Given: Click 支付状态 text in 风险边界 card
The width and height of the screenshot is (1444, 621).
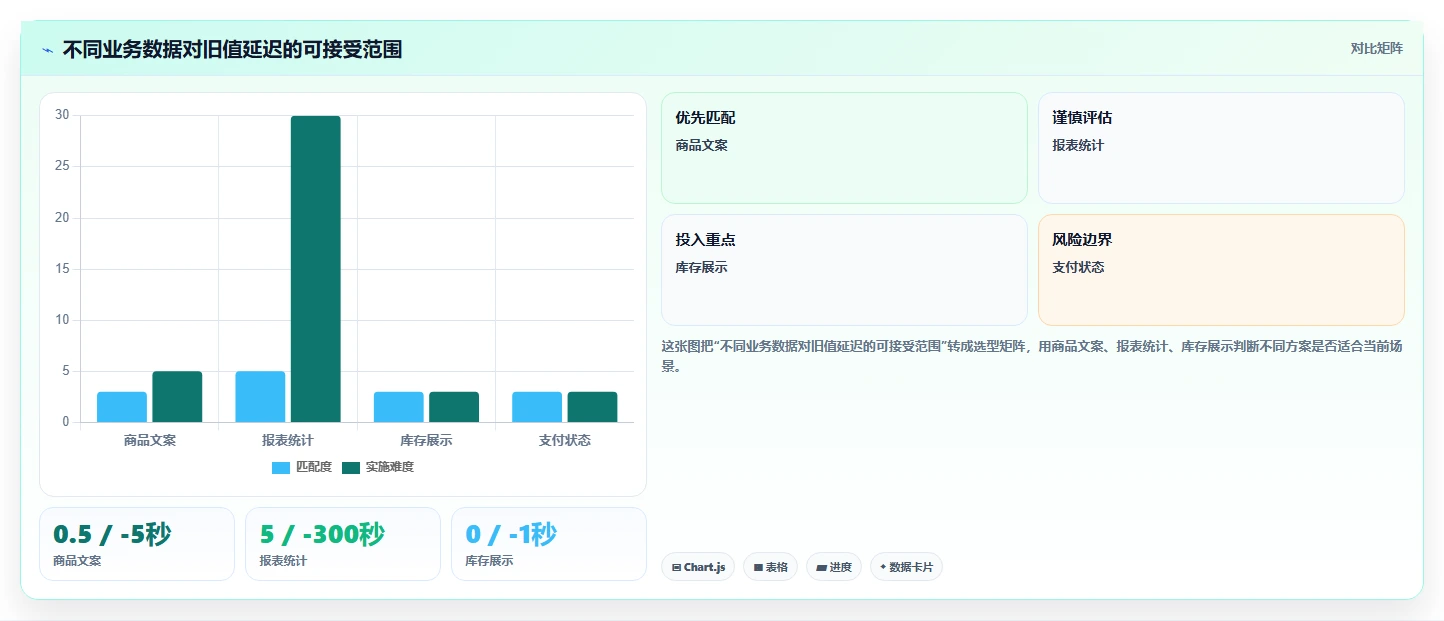Looking at the screenshot, I should coord(1078,267).
